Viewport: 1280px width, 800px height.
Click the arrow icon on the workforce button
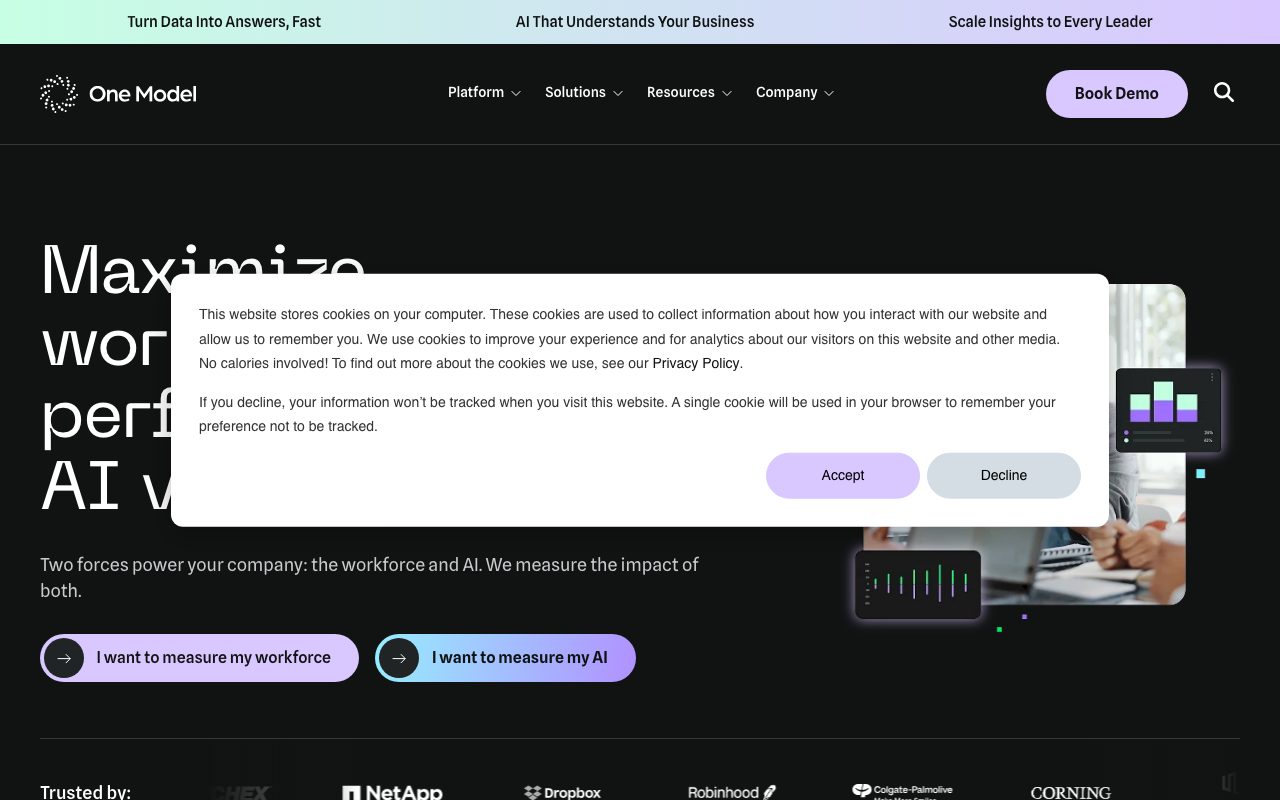coord(64,658)
